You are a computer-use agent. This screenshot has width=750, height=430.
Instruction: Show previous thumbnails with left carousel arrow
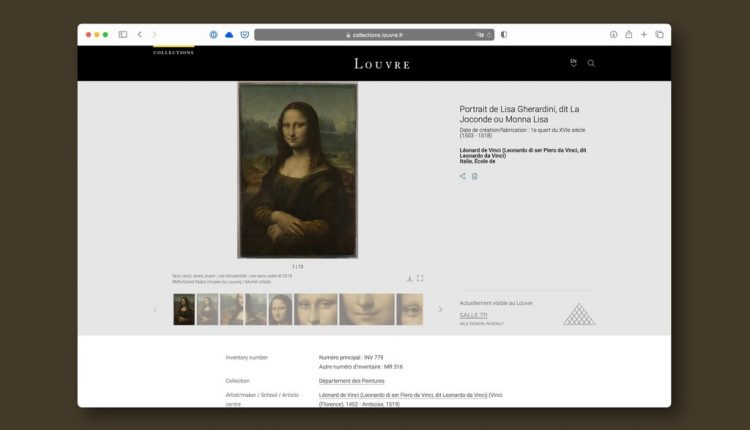point(155,309)
